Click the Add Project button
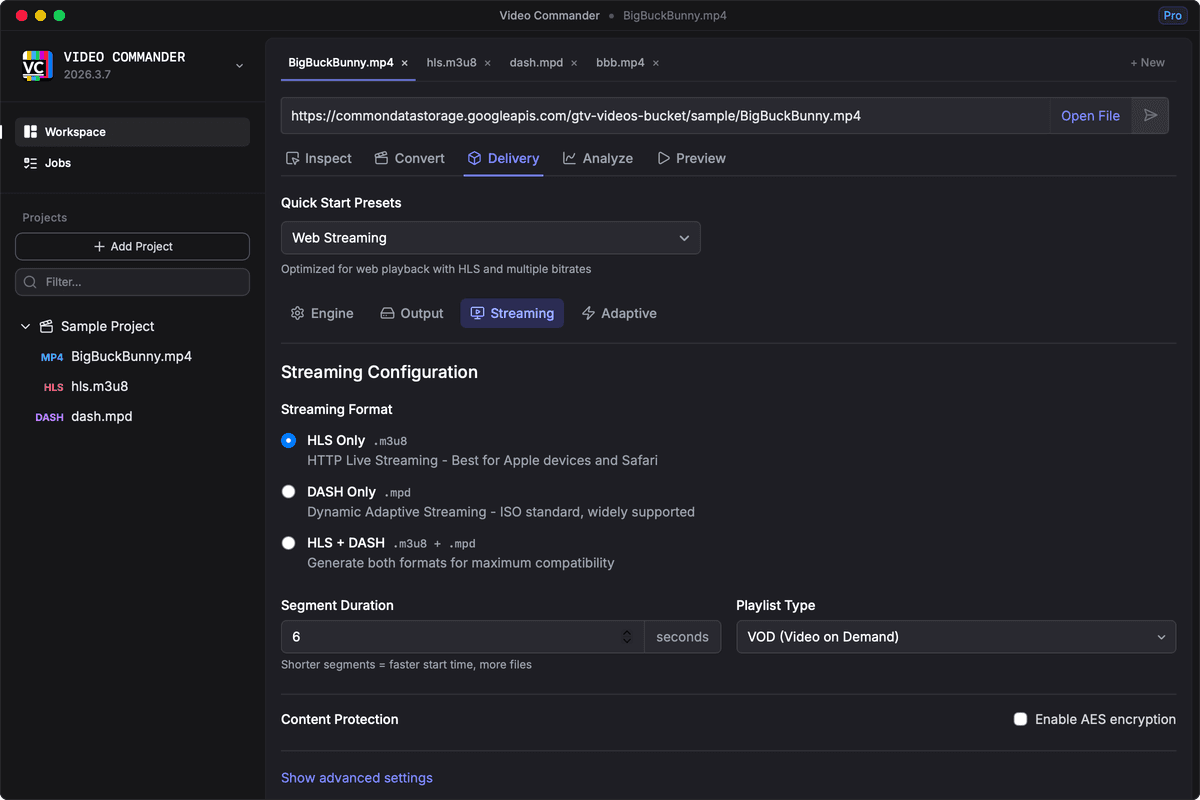 tap(132, 246)
